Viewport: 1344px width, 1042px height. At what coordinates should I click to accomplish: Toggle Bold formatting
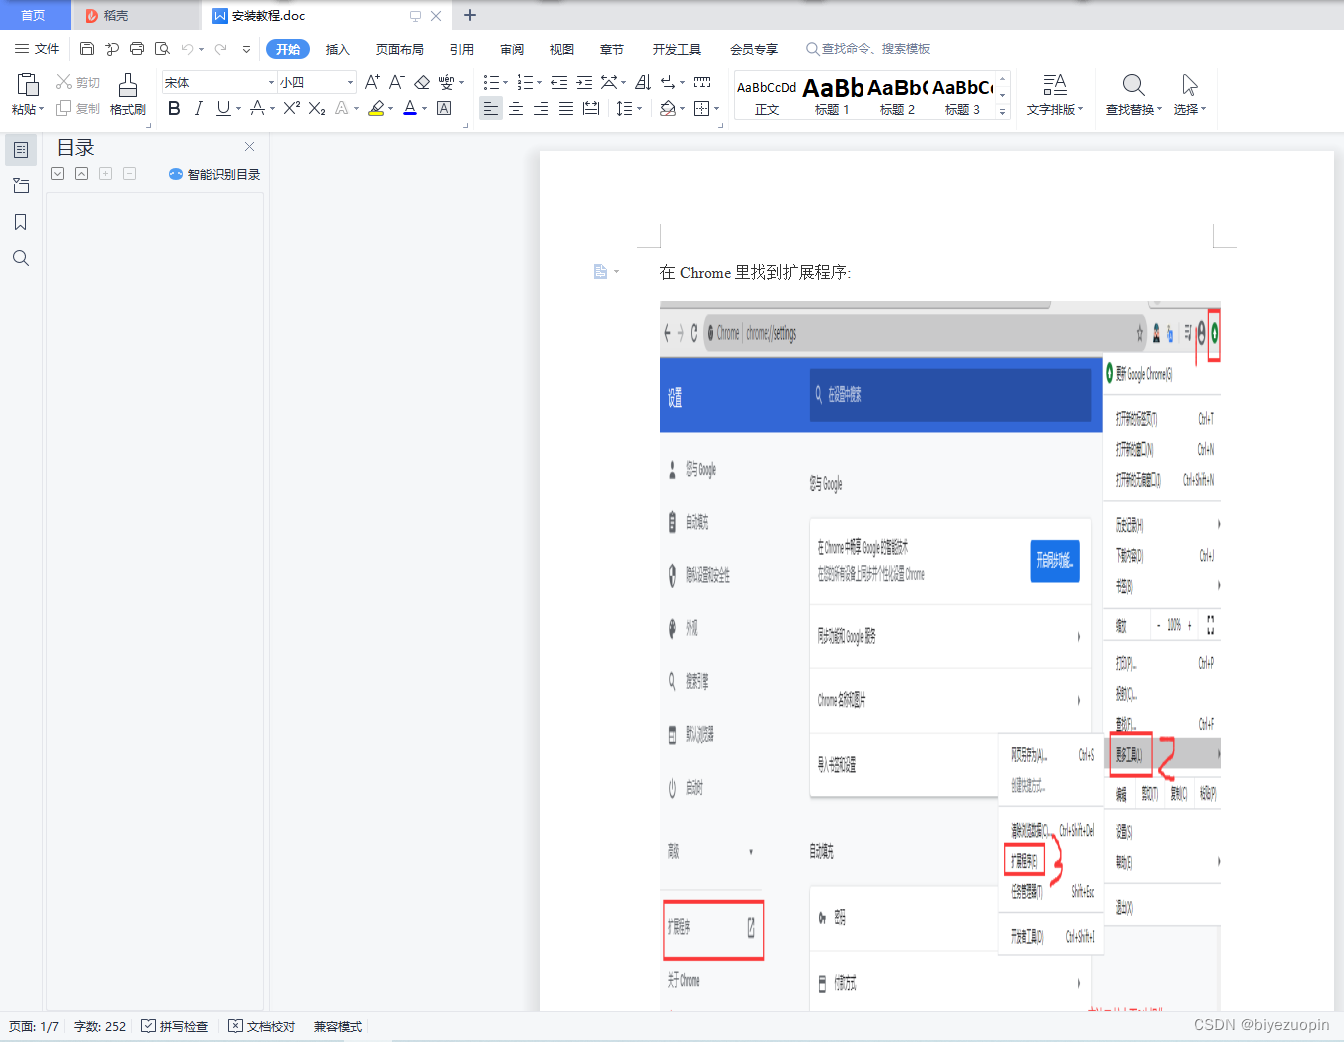coord(174,108)
